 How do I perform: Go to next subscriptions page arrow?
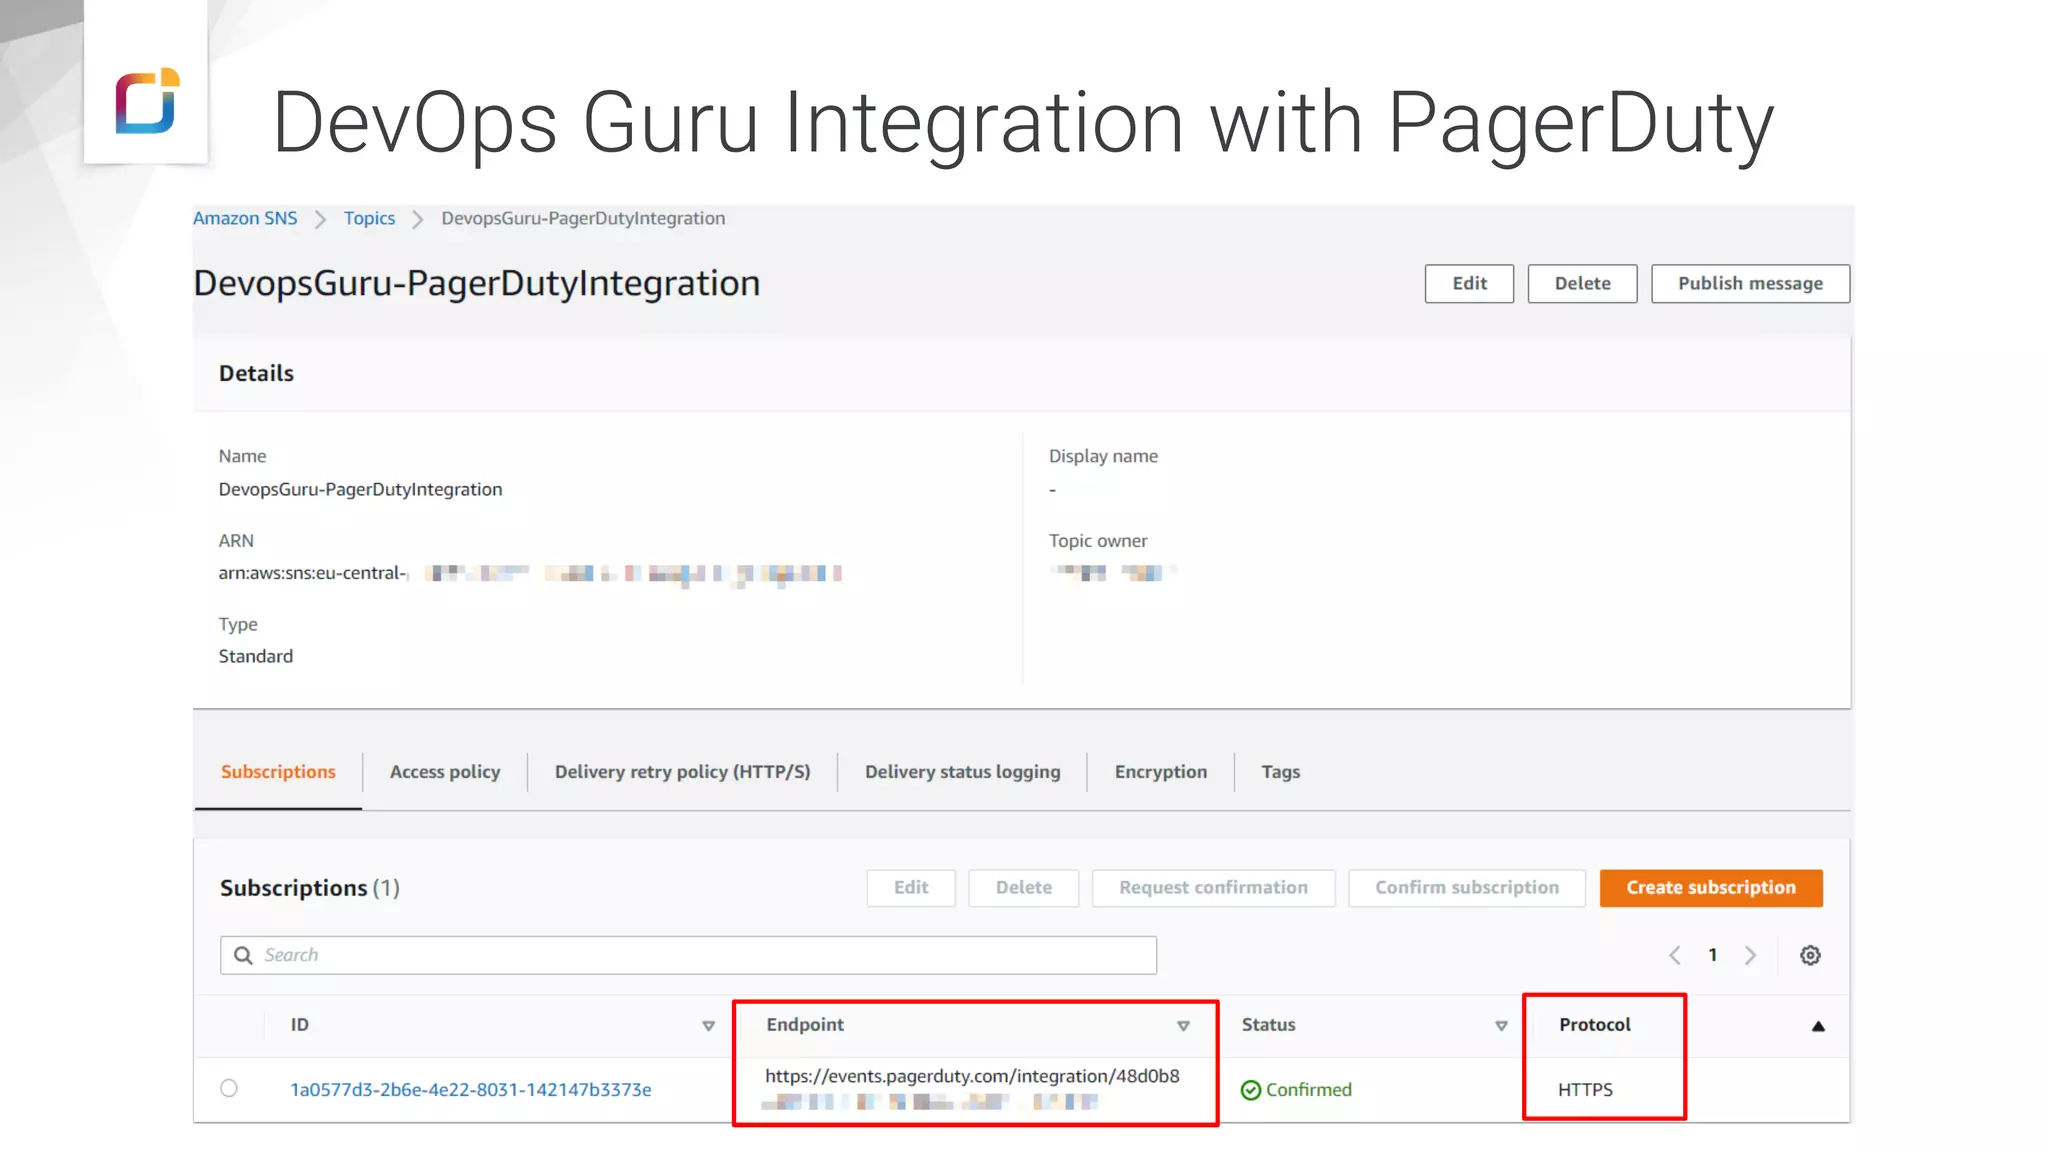[1750, 955]
